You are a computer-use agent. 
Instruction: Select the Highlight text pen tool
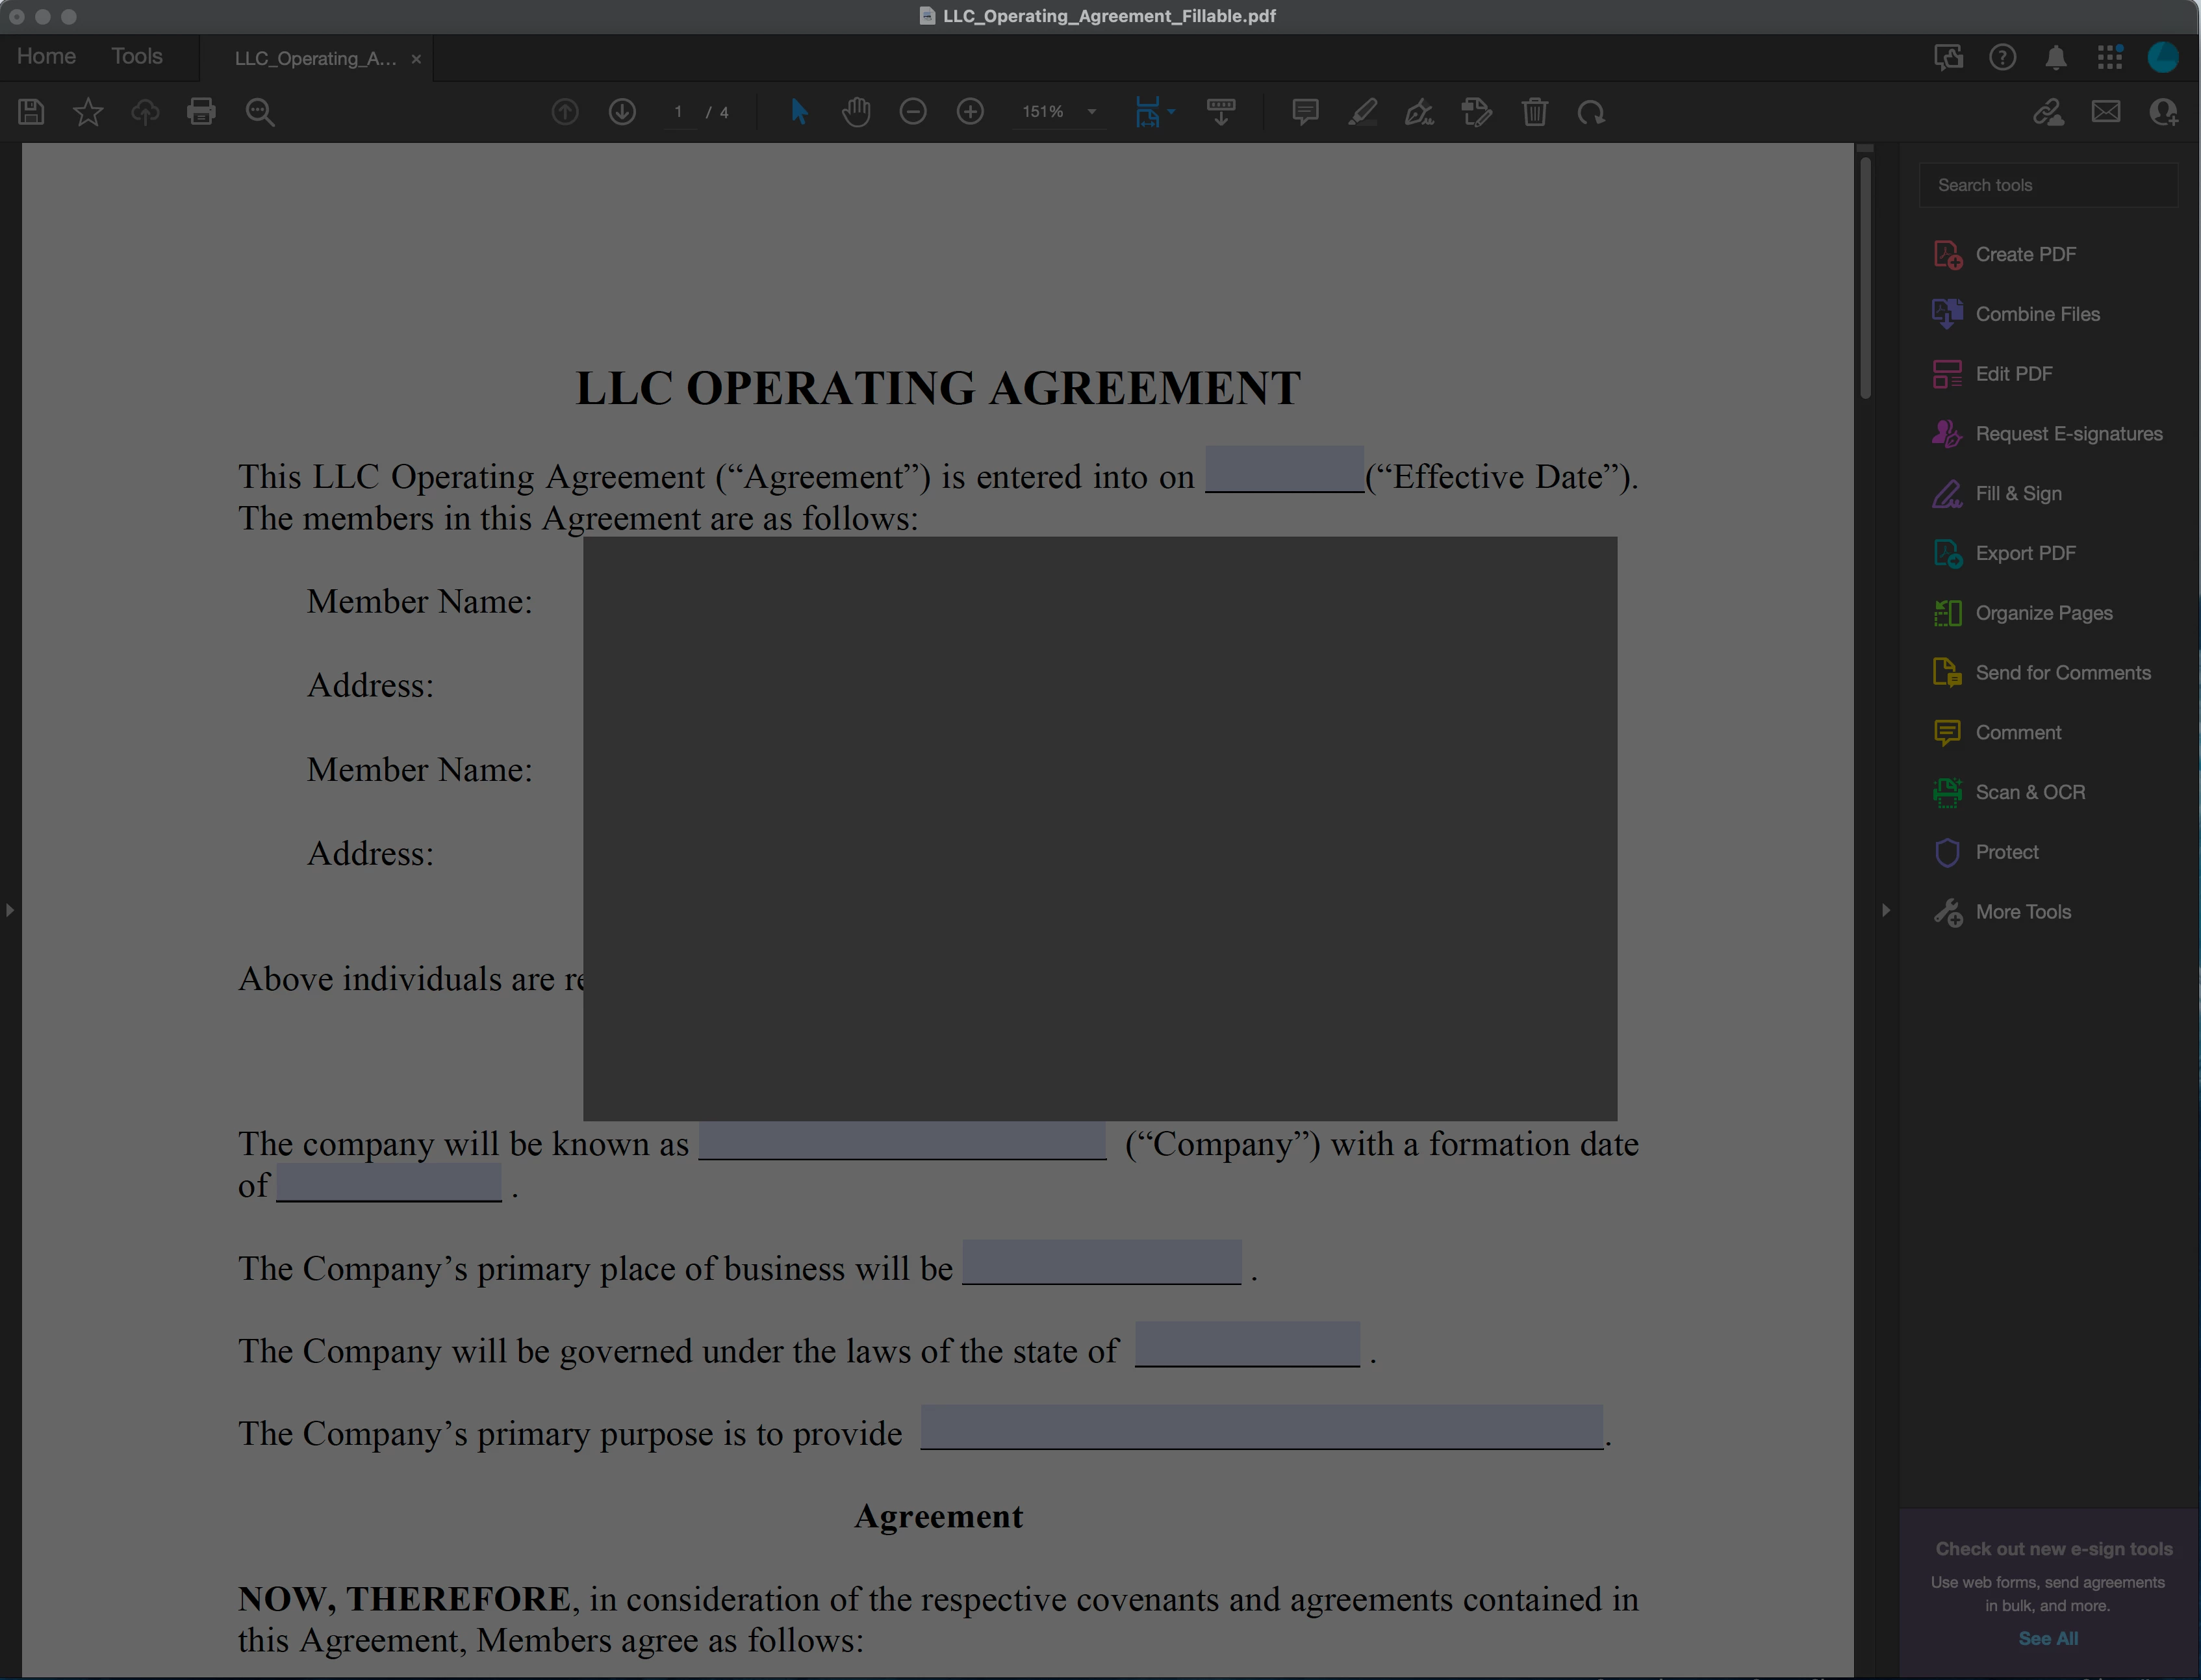tap(1362, 112)
